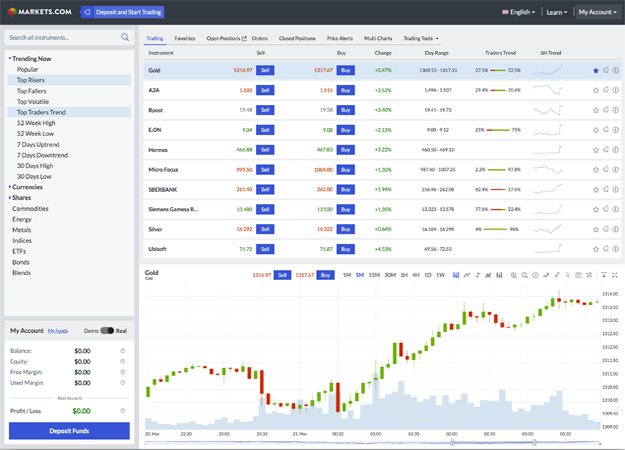
Task: Set price alert bell for E.ON
Action: pos(605,130)
